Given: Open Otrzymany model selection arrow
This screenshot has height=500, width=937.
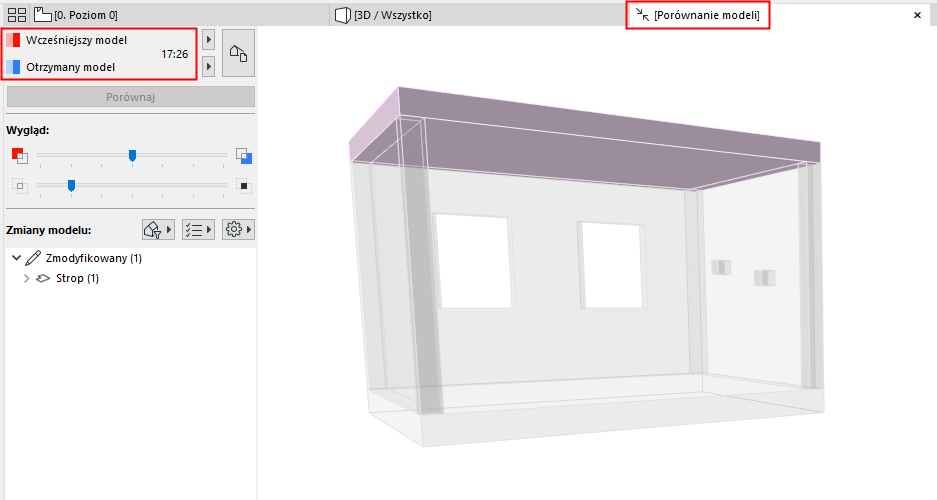Looking at the screenshot, I should [x=209, y=66].
